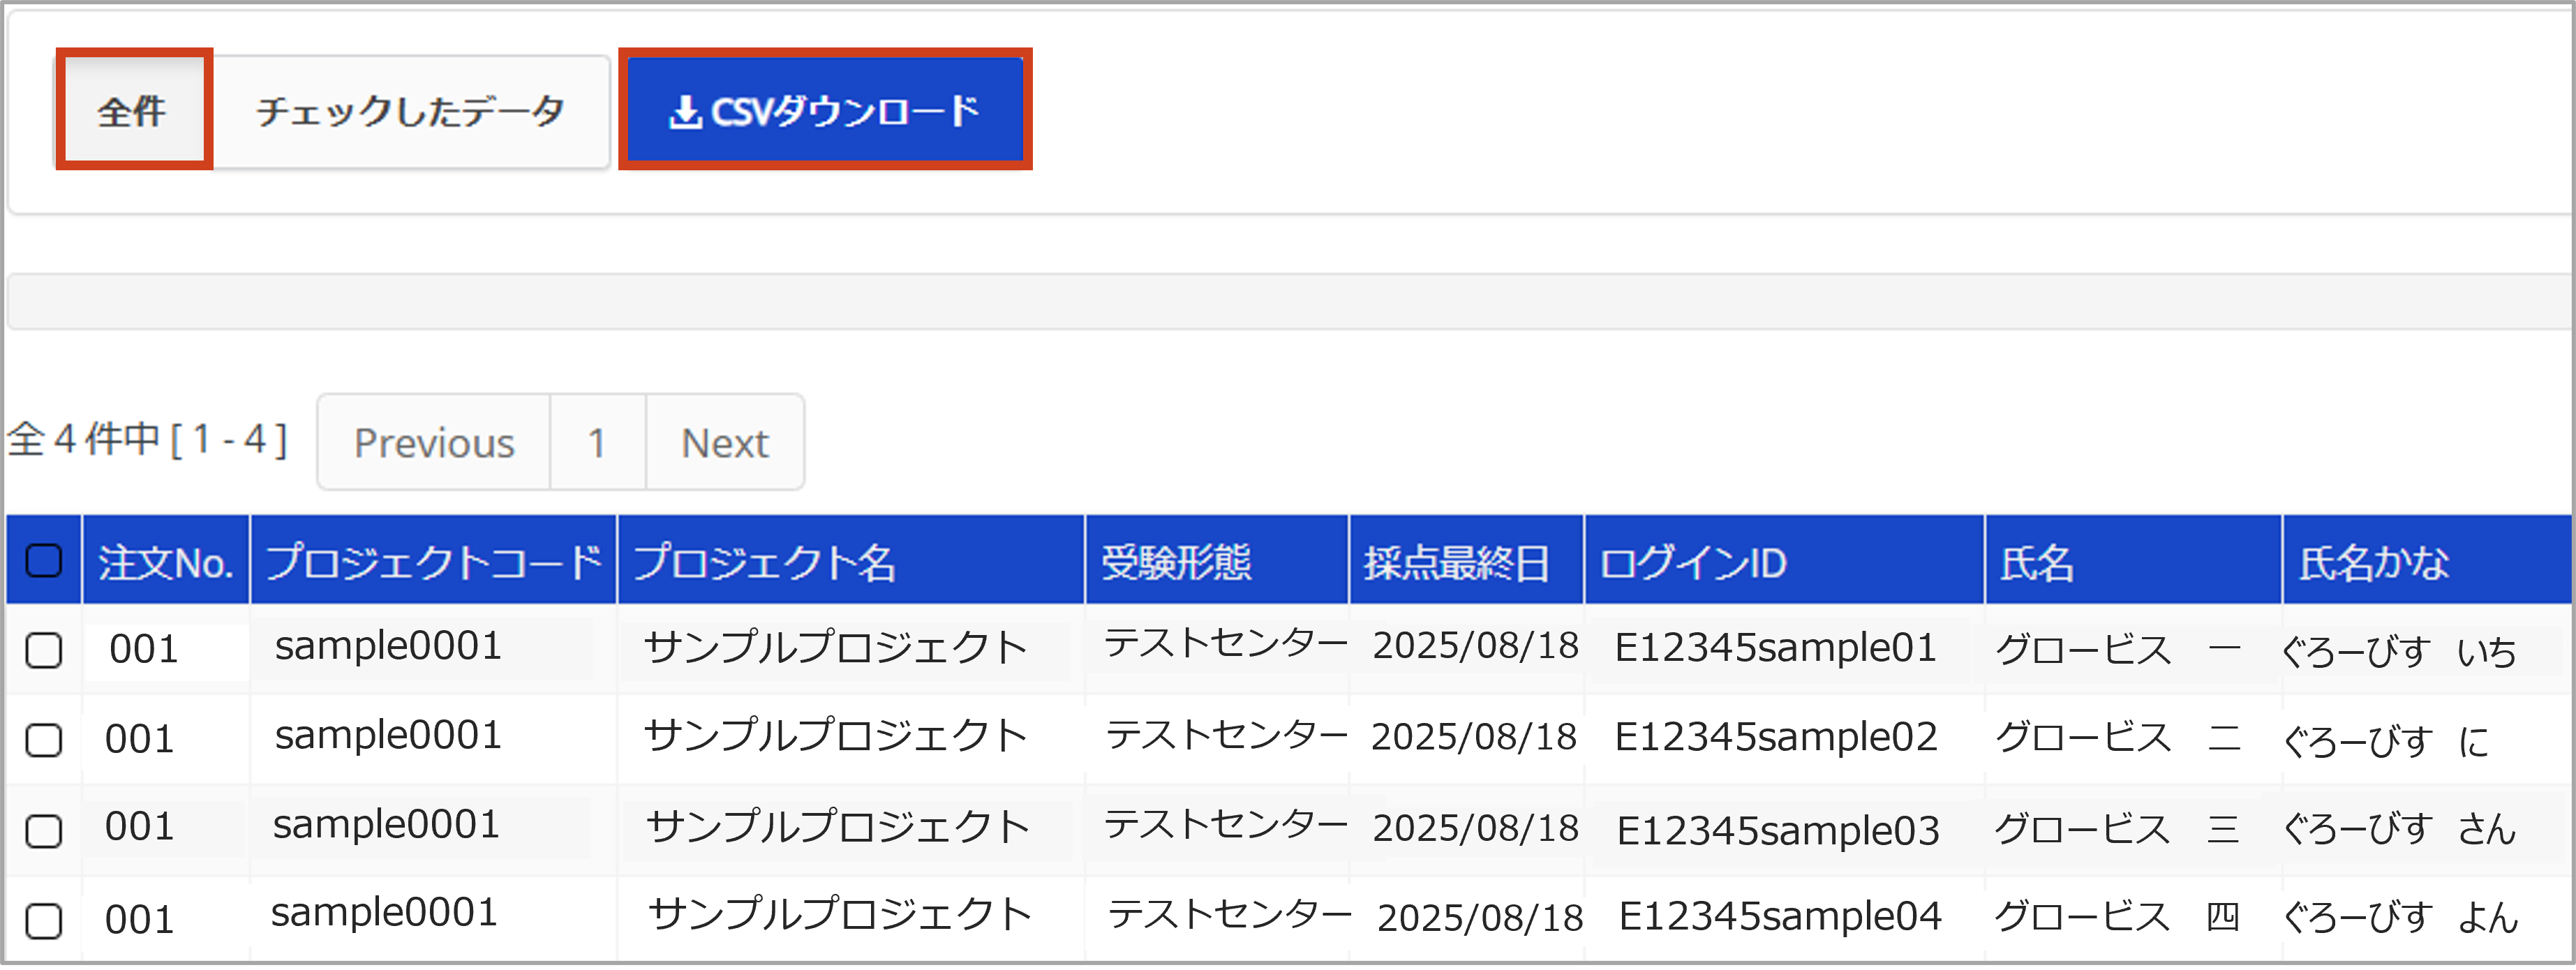This screenshot has width=2576, height=970.
Task: Go to page 1 in pagination
Action: [598, 443]
